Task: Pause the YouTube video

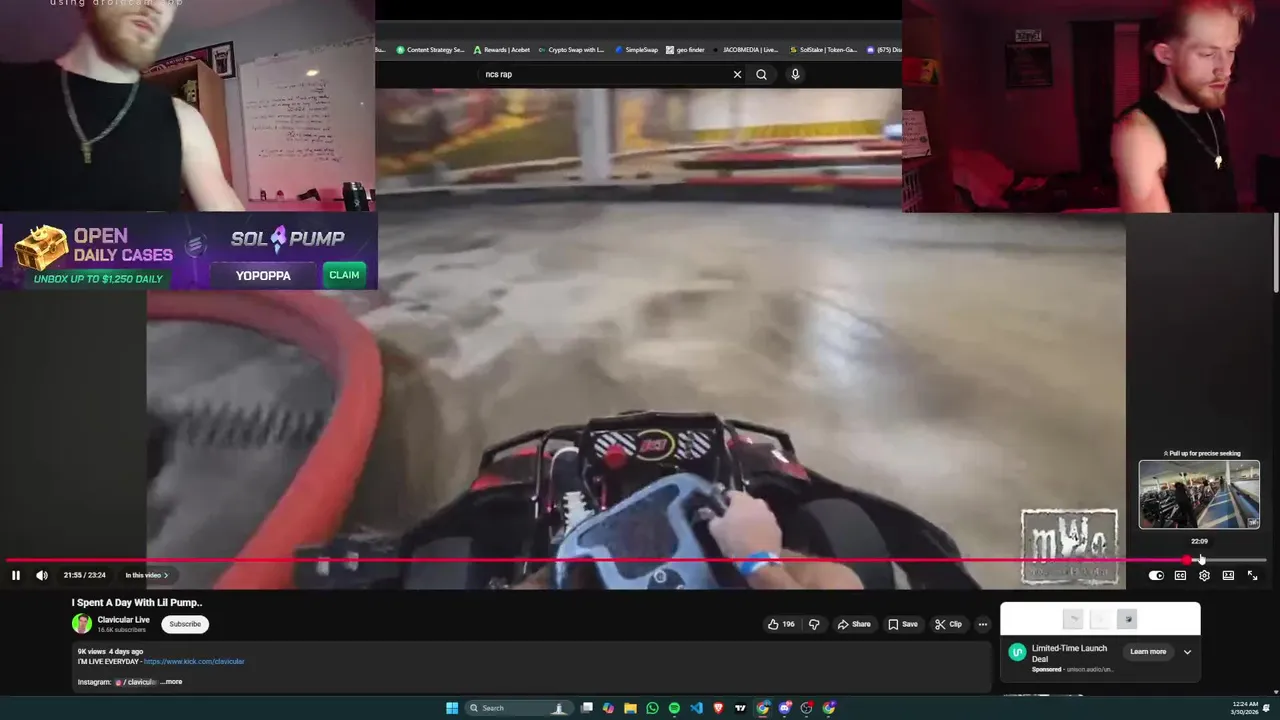Action: coord(15,575)
